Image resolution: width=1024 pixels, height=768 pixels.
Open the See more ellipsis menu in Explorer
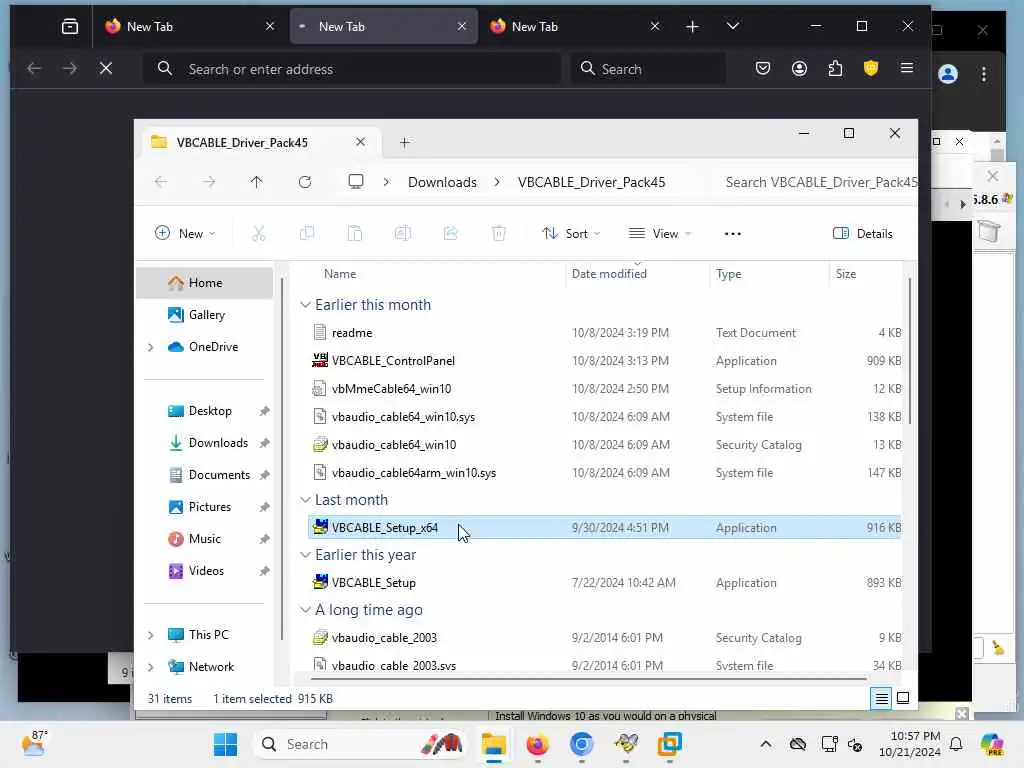point(733,234)
